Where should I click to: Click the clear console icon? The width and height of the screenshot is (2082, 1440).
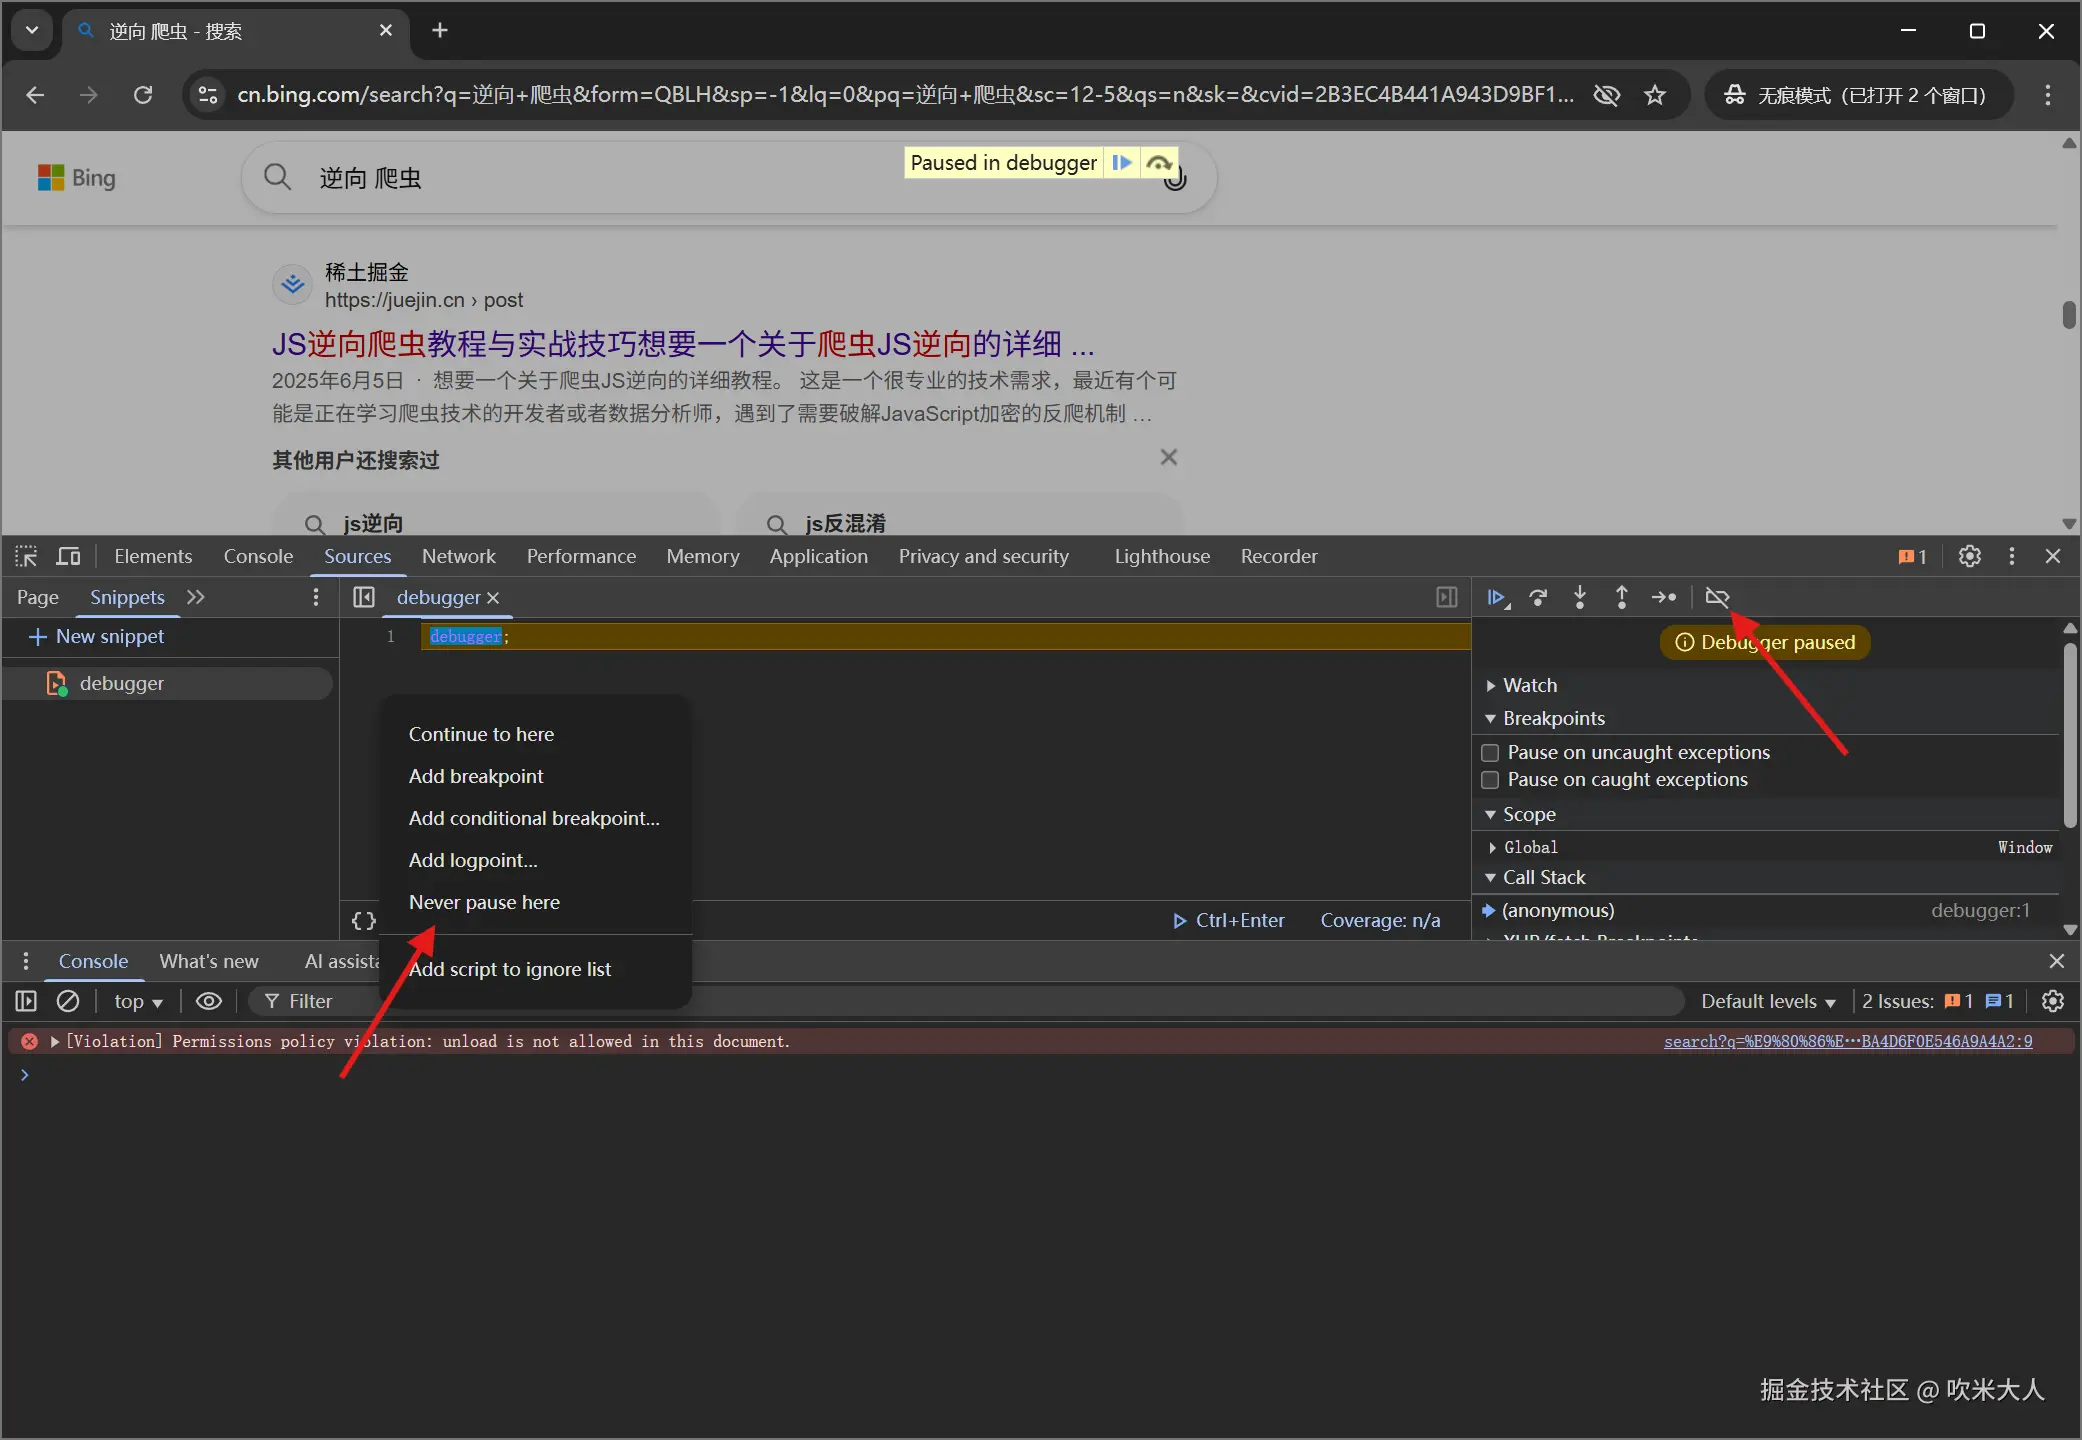pos(68,1001)
